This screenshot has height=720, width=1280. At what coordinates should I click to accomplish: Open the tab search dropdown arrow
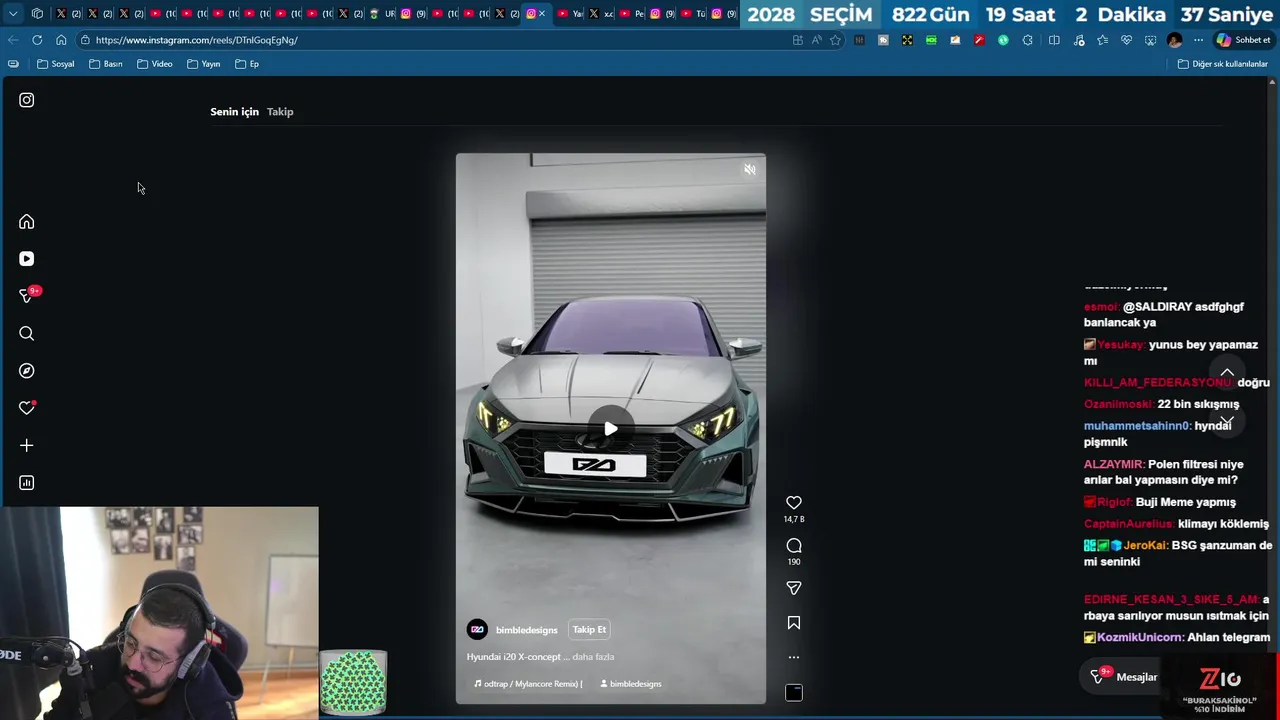13,14
